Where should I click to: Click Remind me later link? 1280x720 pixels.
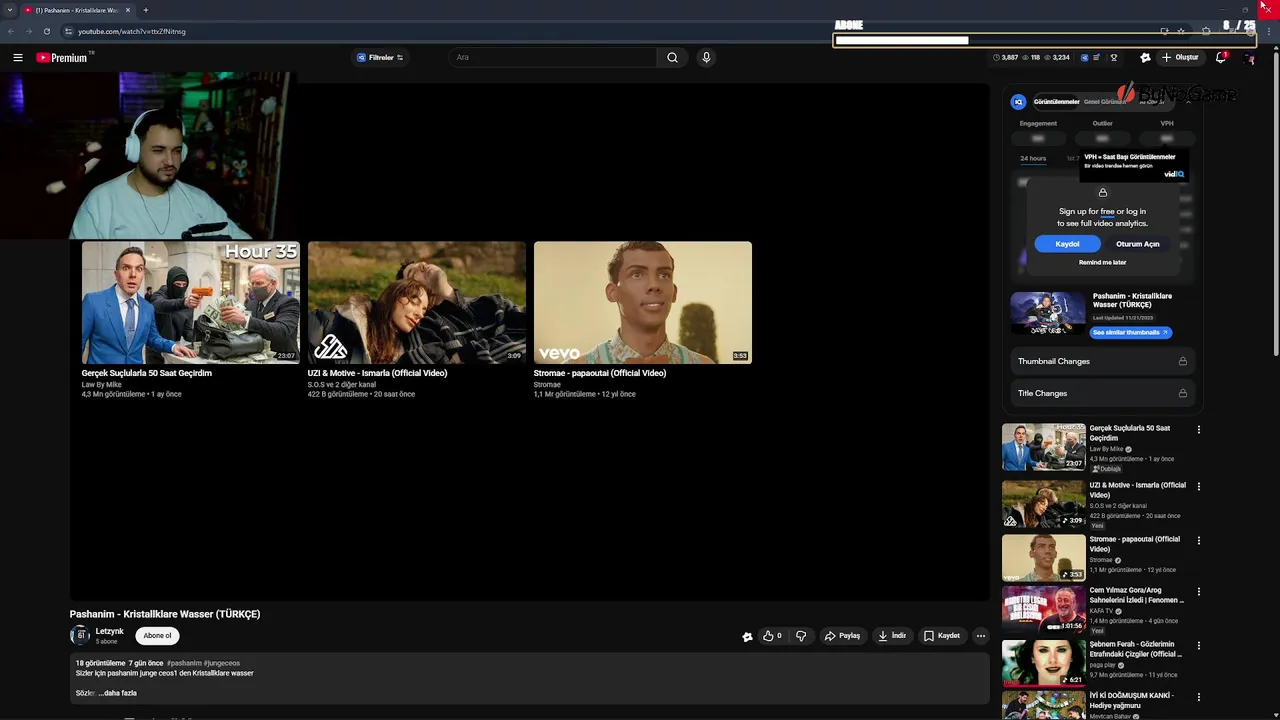point(1102,262)
